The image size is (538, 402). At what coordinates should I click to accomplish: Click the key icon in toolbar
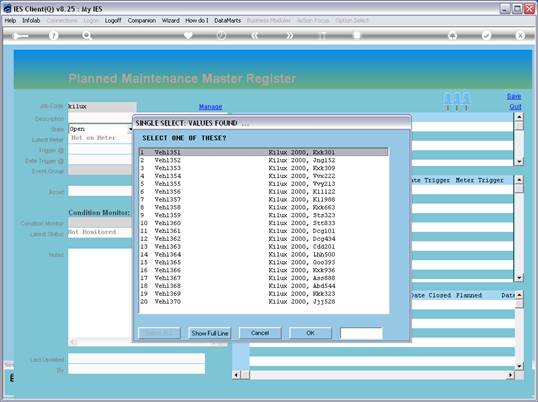[x=20, y=36]
